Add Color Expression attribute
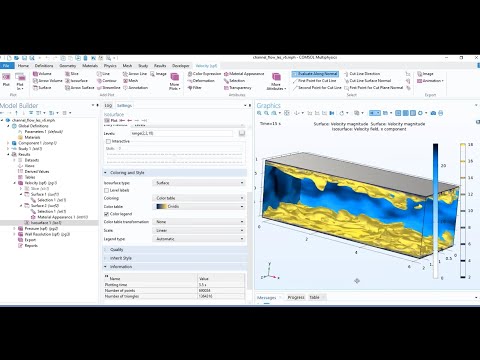The height and width of the screenshot is (360, 480). click(204, 74)
